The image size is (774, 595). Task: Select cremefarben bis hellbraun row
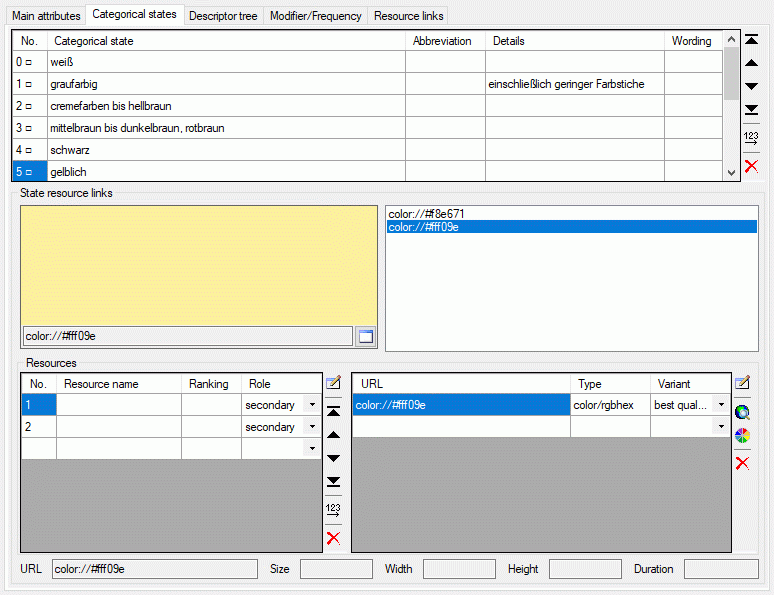367,106
